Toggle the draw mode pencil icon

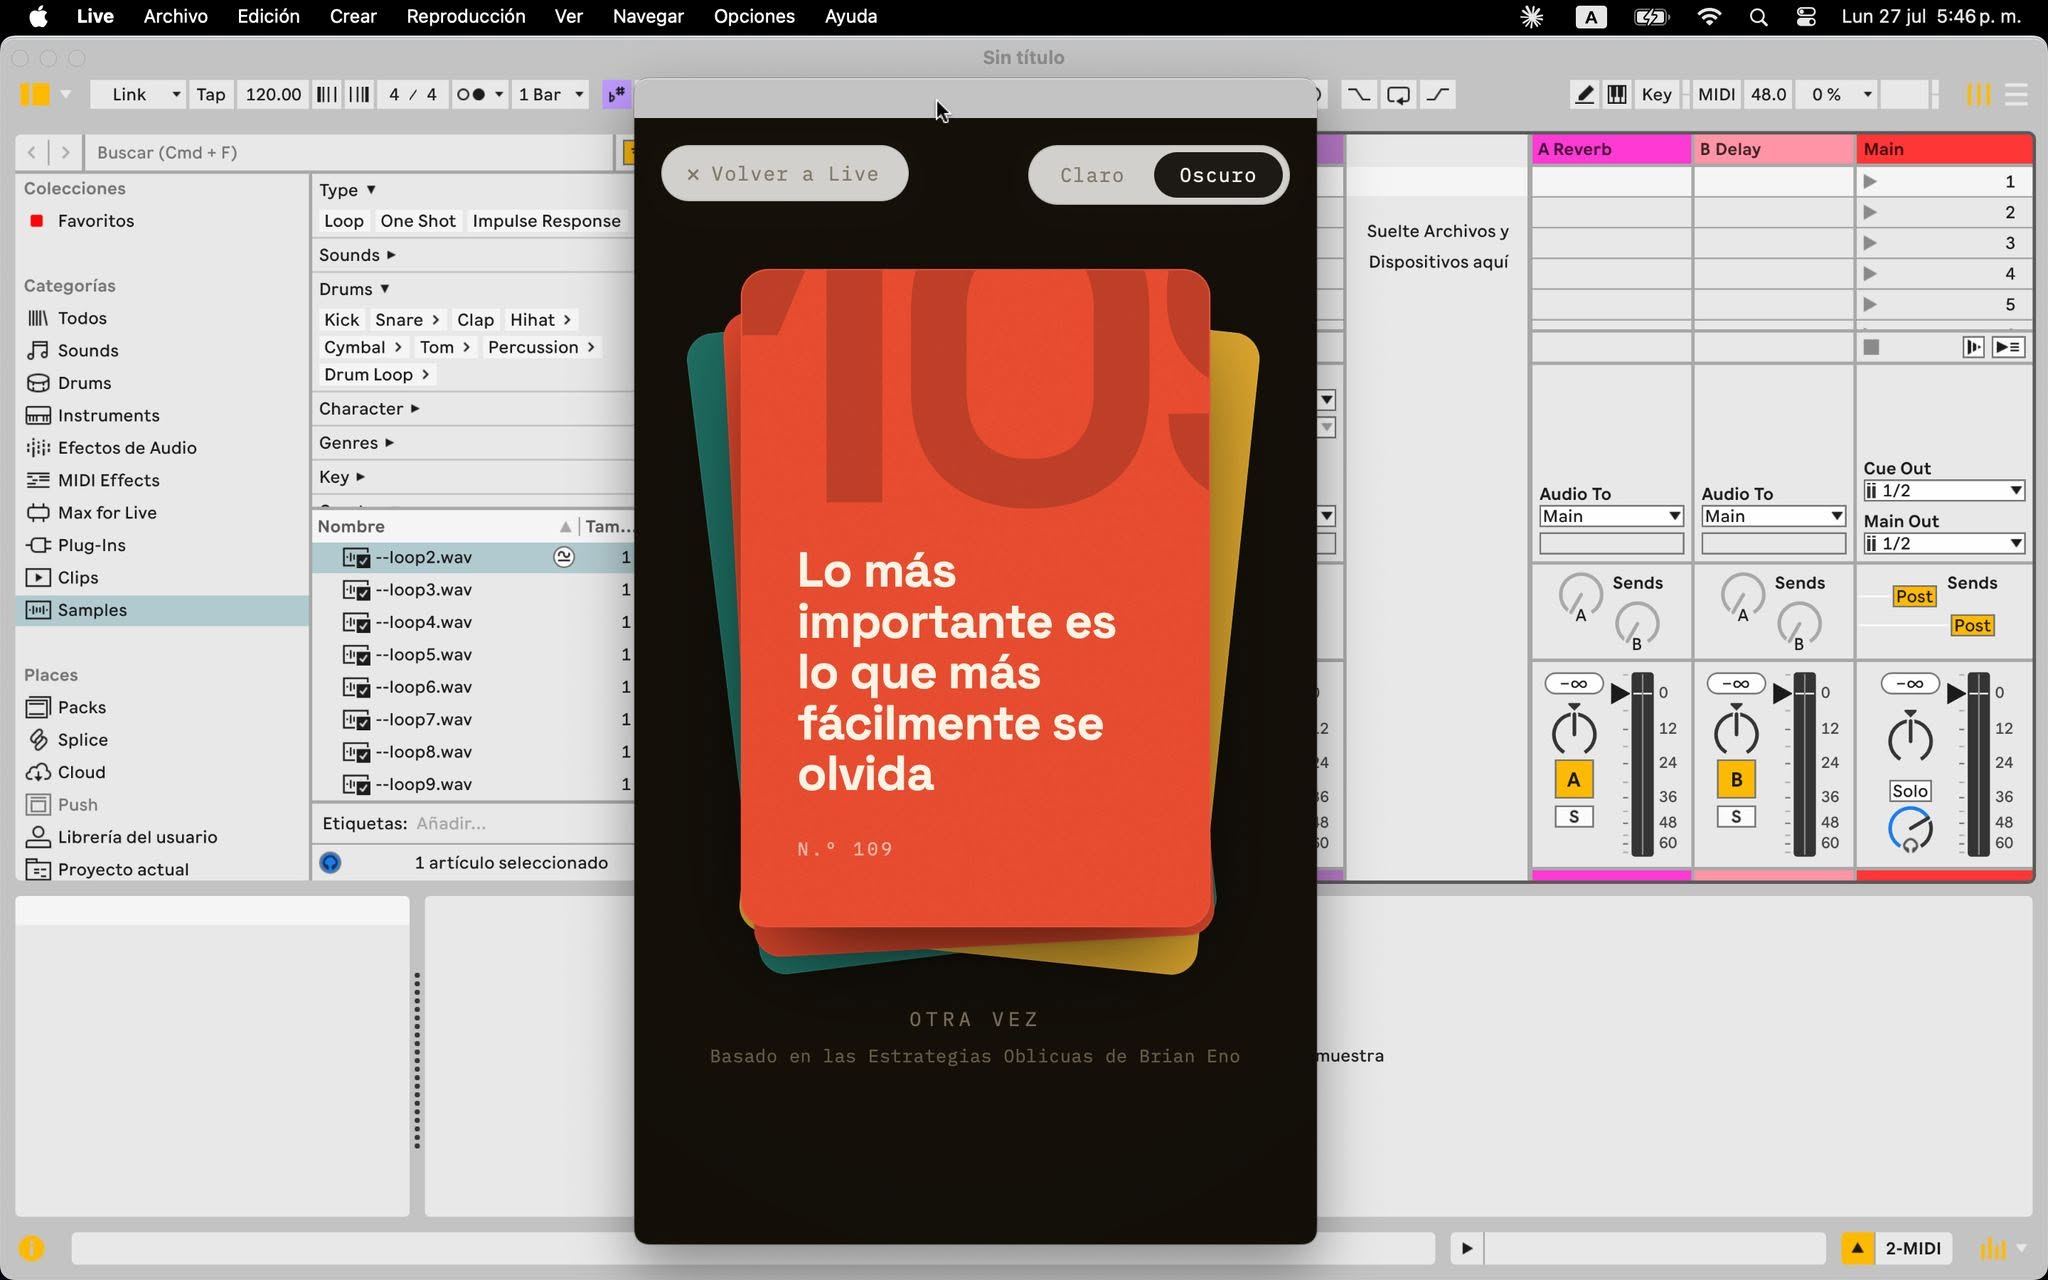tap(1584, 94)
